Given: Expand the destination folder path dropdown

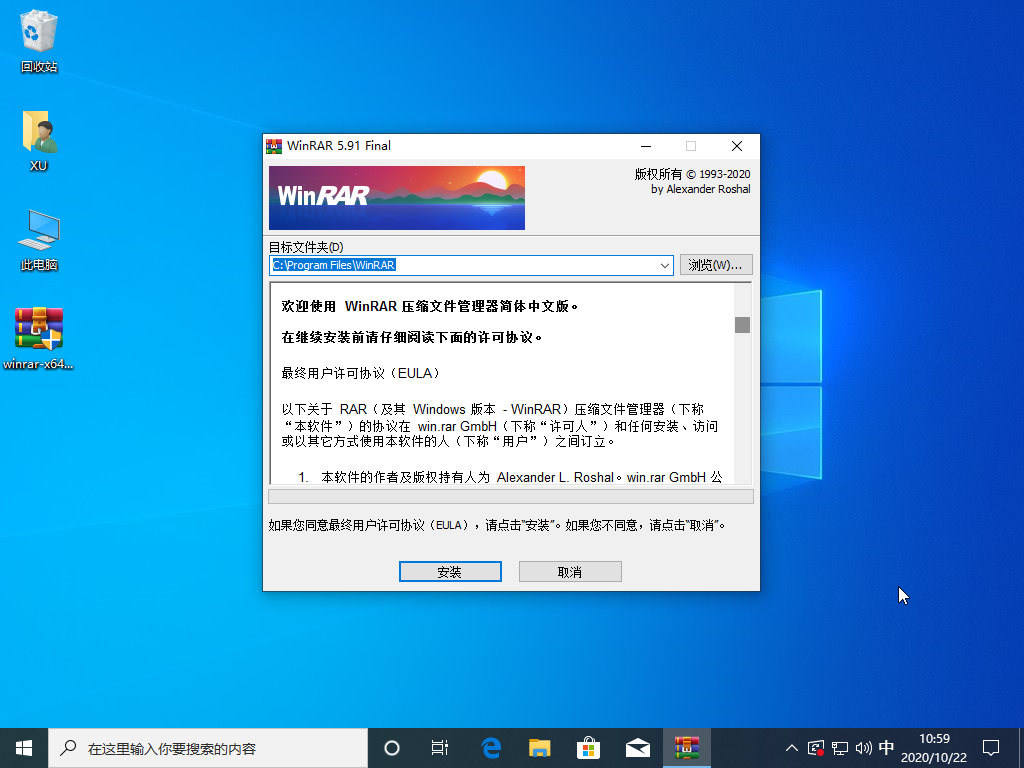Looking at the screenshot, I should (x=664, y=265).
